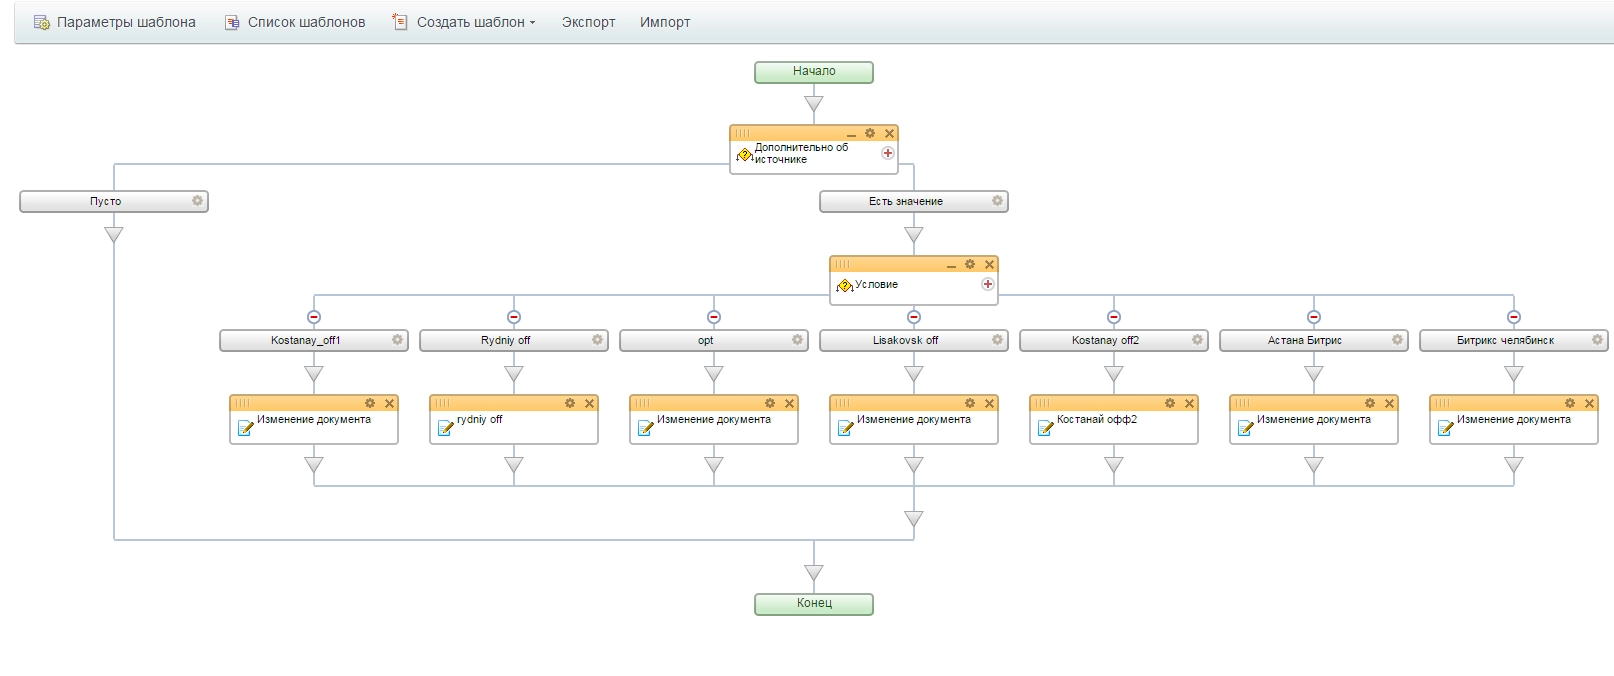
Task: Click the 'Экспорт' button
Action: (588, 22)
